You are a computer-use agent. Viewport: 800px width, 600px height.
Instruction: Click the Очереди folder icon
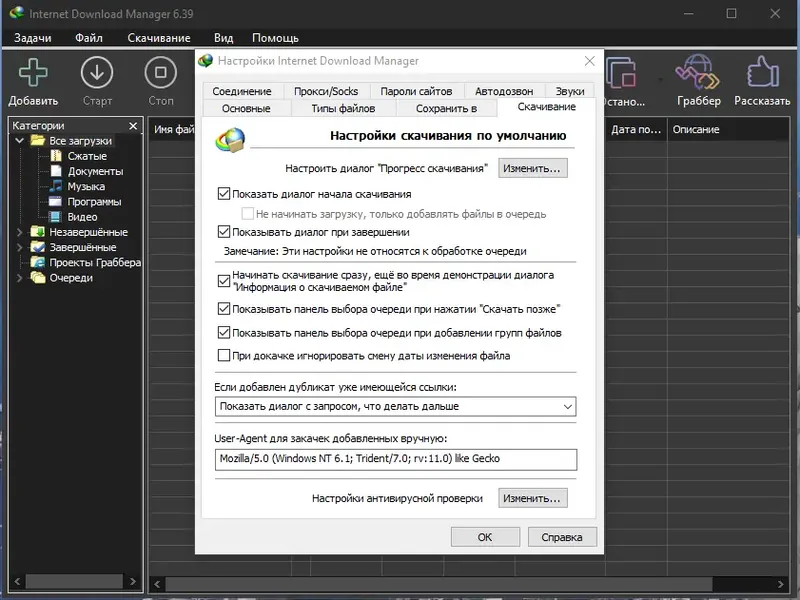click(38, 278)
